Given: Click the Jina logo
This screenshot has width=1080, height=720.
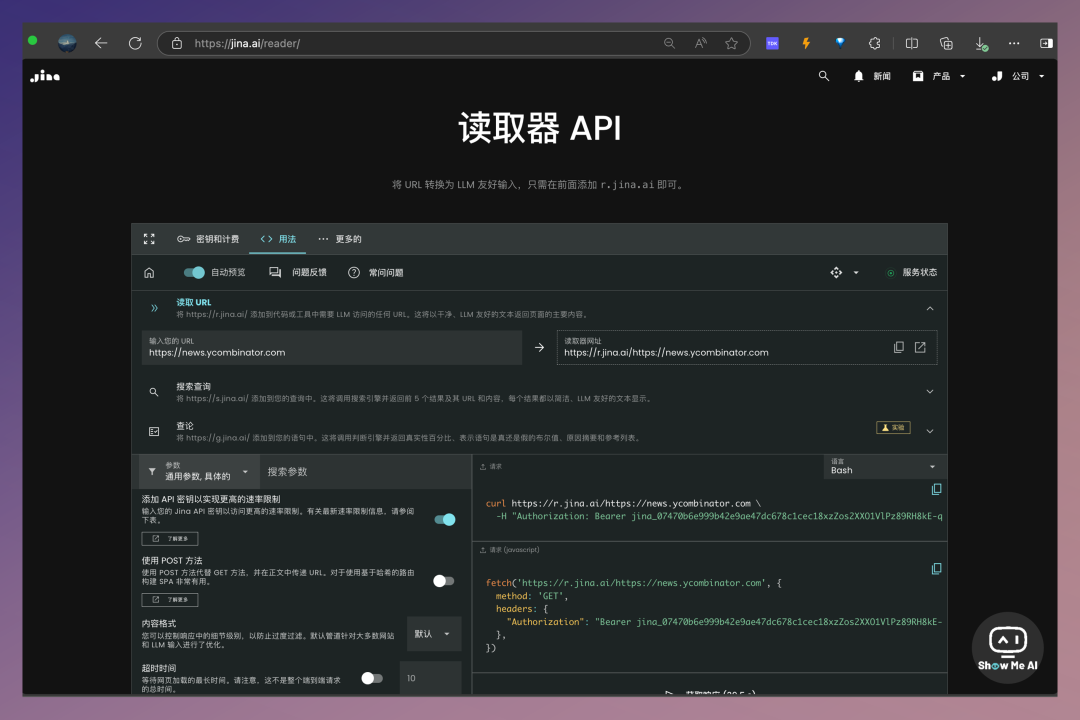Looking at the screenshot, I should pyautogui.click(x=45, y=76).
